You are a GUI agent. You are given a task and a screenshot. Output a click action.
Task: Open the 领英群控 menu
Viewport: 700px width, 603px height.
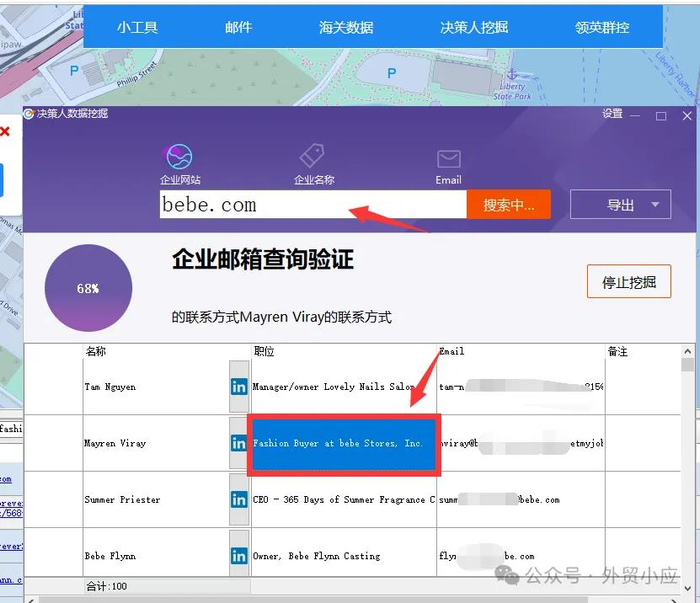602,28
